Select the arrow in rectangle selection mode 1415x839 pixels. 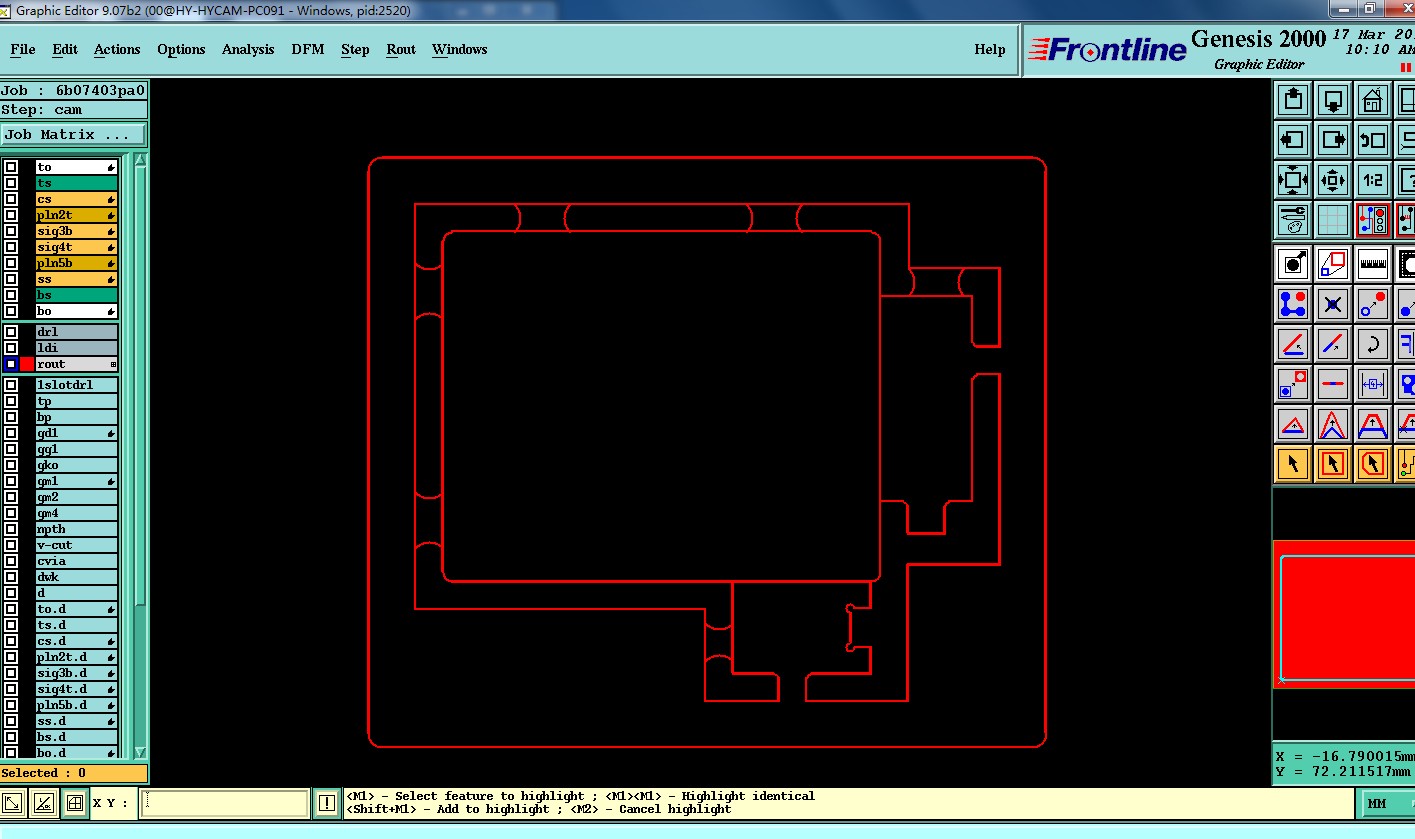click(1333, 464)
